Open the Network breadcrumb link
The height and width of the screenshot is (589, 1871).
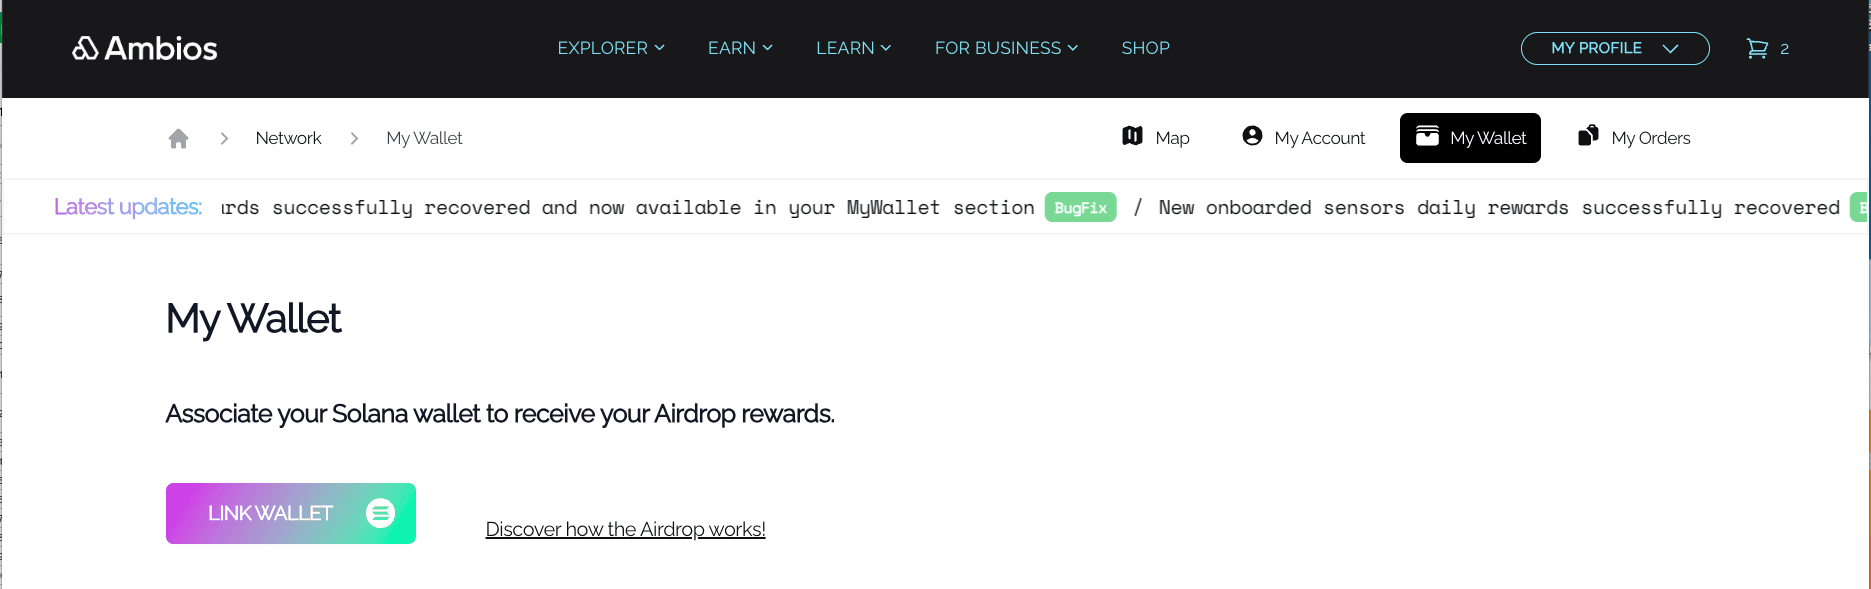pyautogui.click(x=288, y=137)
